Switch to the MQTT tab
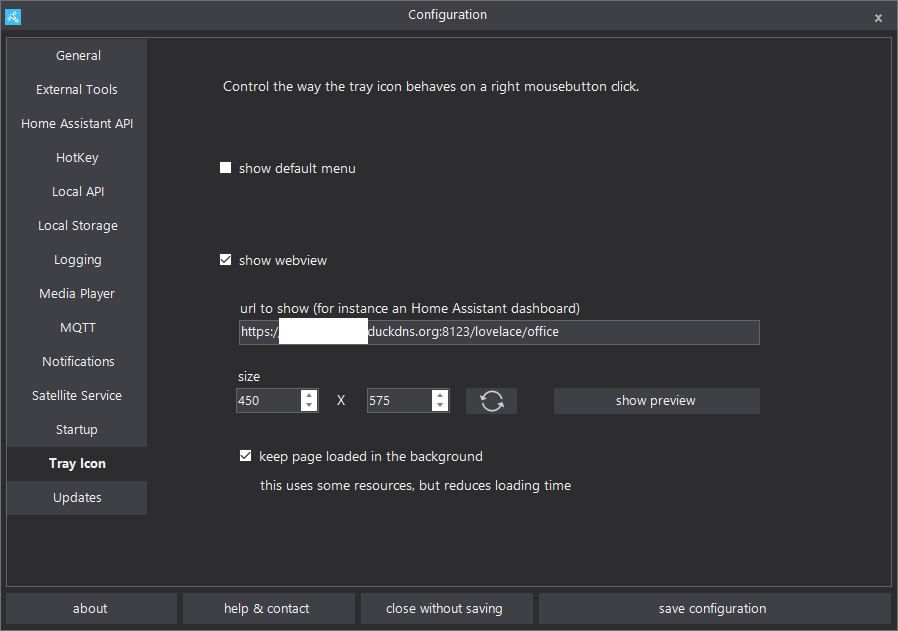Screen dimensions: 898x631 pyautogui.click(x=77, y=328)
